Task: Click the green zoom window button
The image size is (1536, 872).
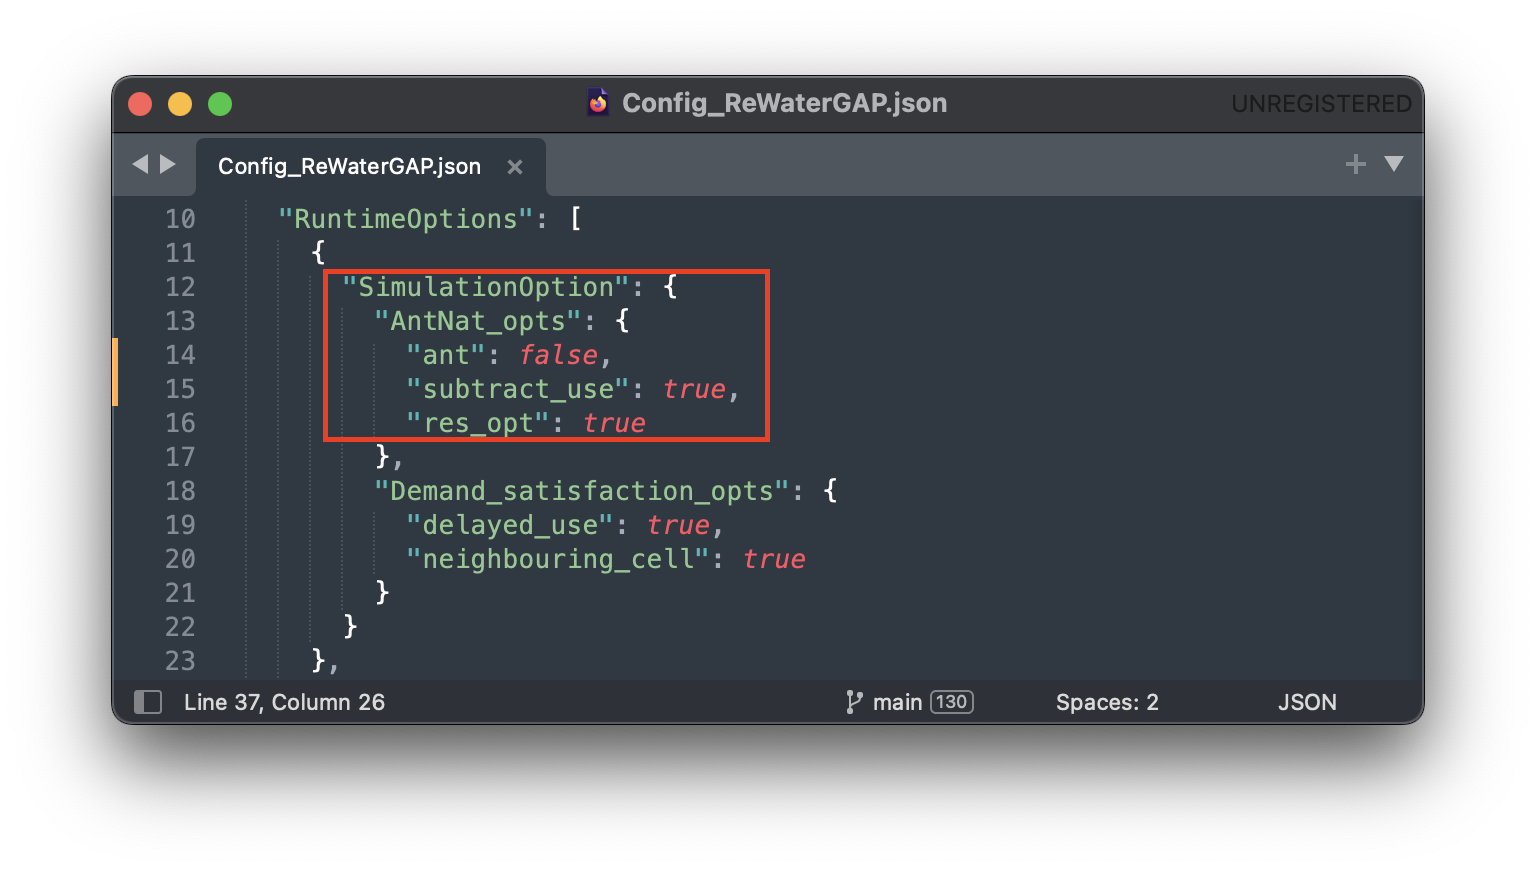Action: pyautogui.click(x=220, y=104)
